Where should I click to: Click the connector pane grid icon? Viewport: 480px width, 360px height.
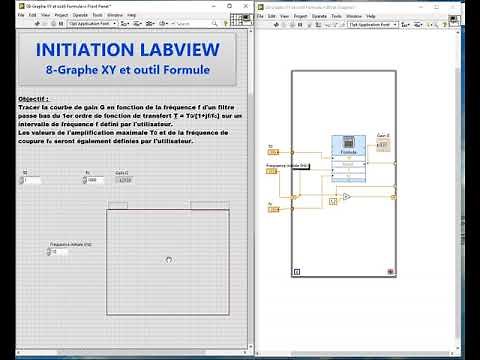pos(236,19)
